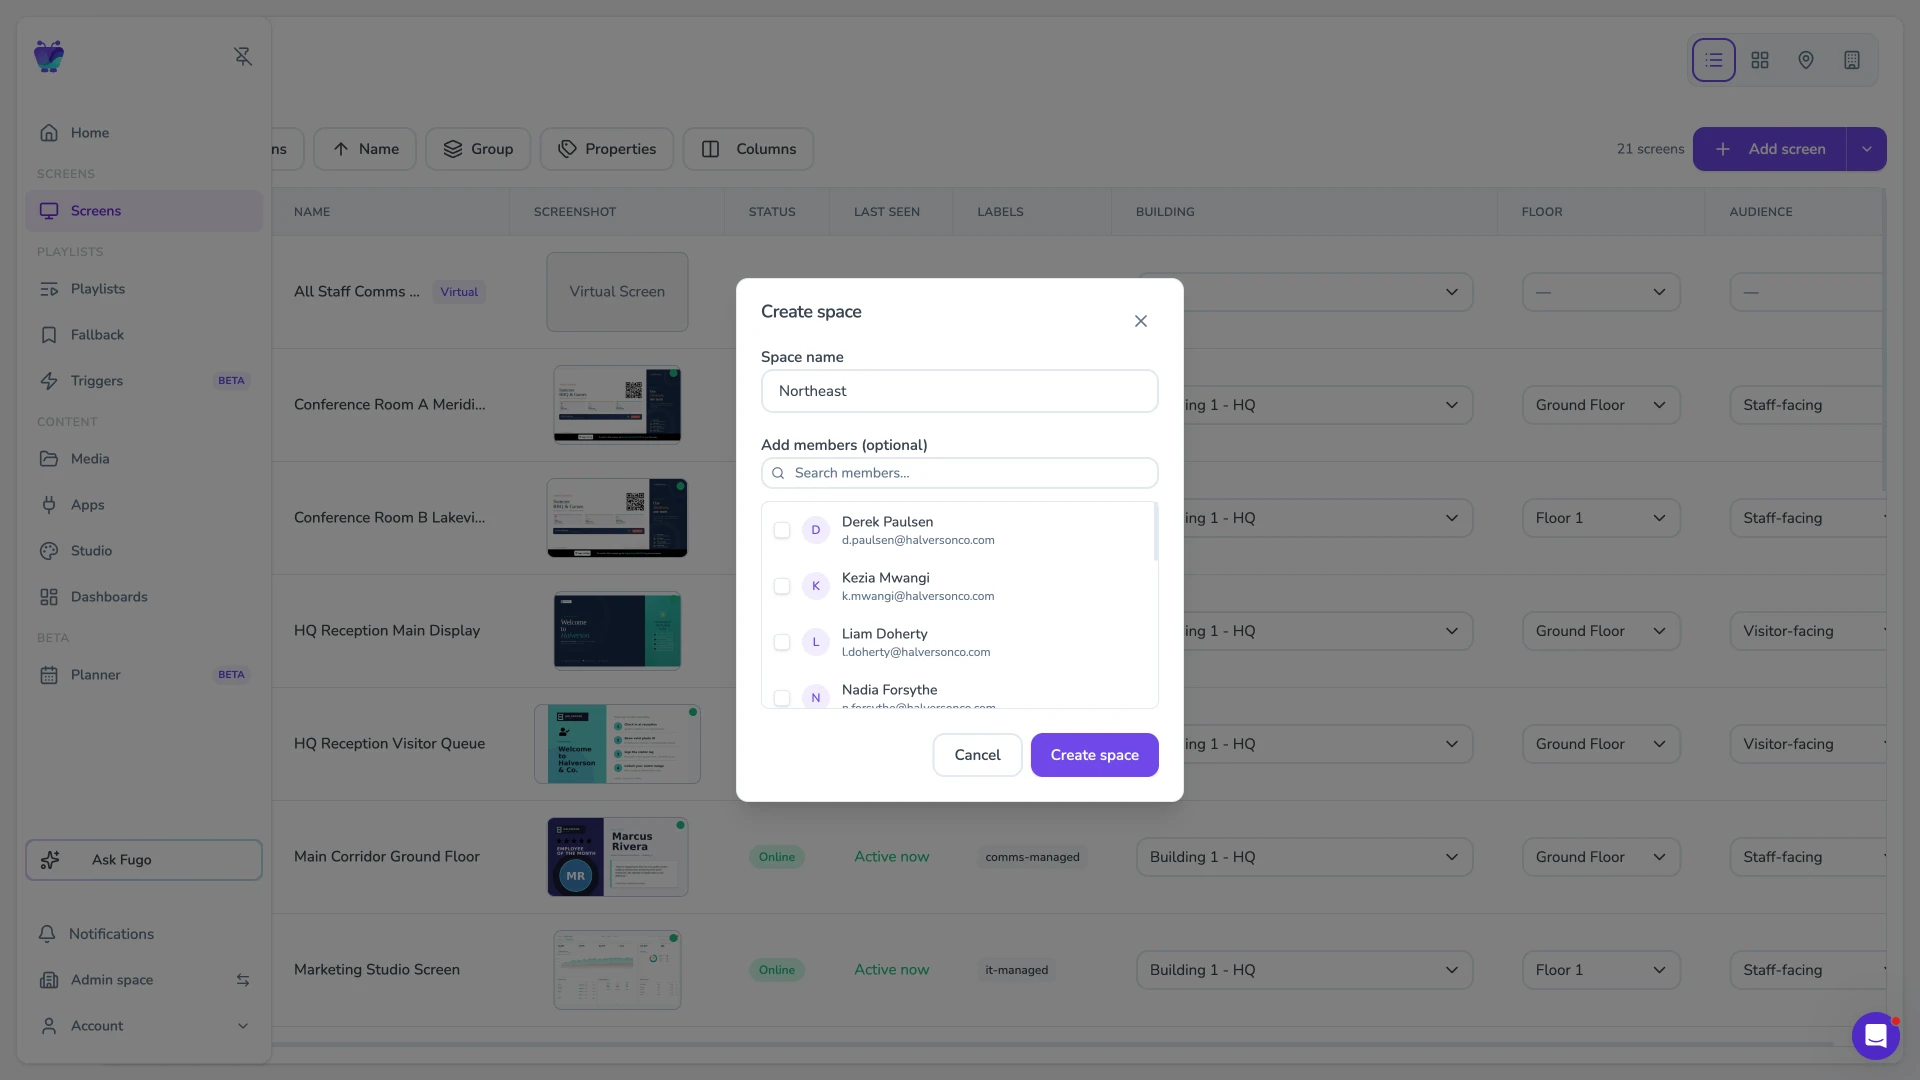
Task: Open floor dropdown for All Staff Comms
Action: click(x=1601, y=292)
